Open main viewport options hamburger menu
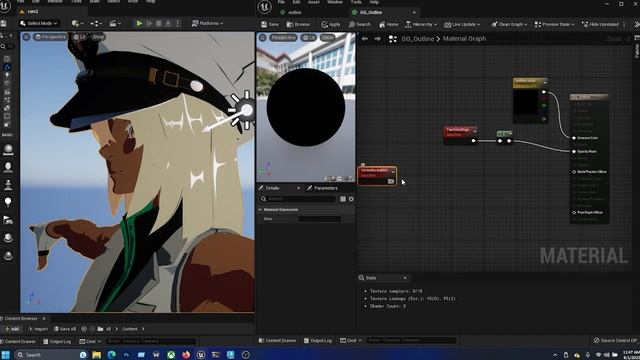 point(26,37)
